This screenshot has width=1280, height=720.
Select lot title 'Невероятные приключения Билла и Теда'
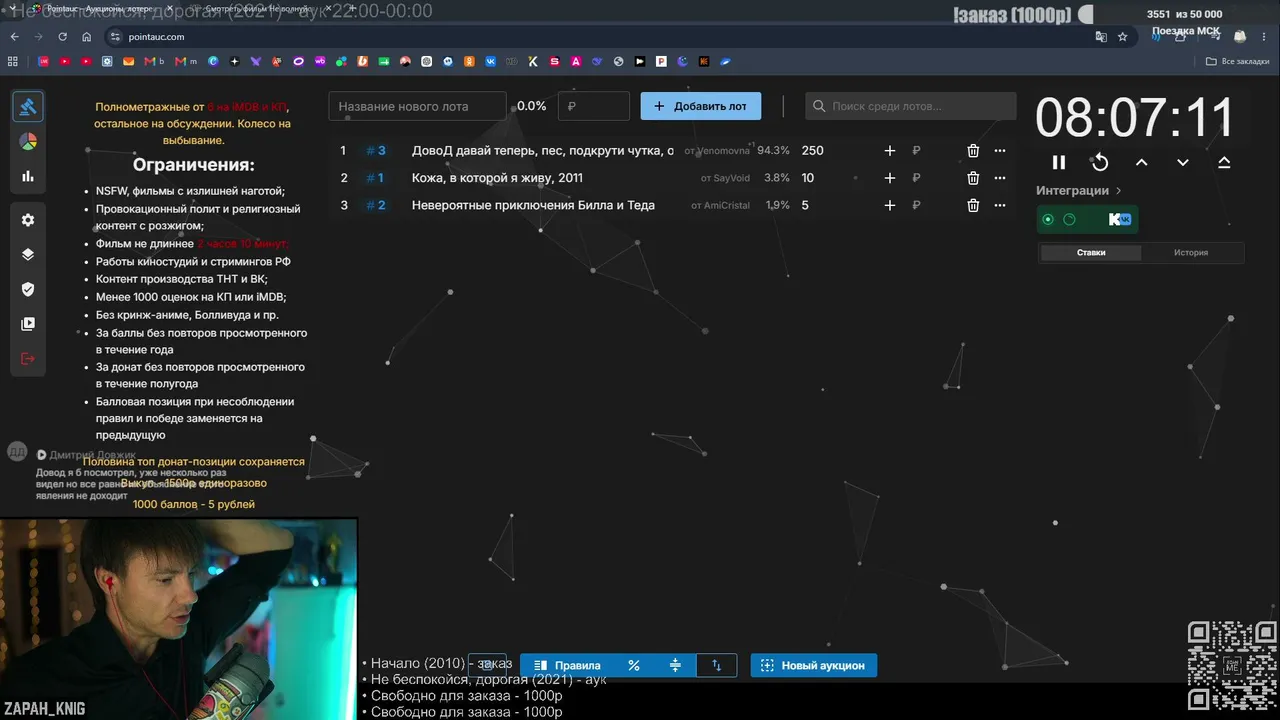point(533,205)
